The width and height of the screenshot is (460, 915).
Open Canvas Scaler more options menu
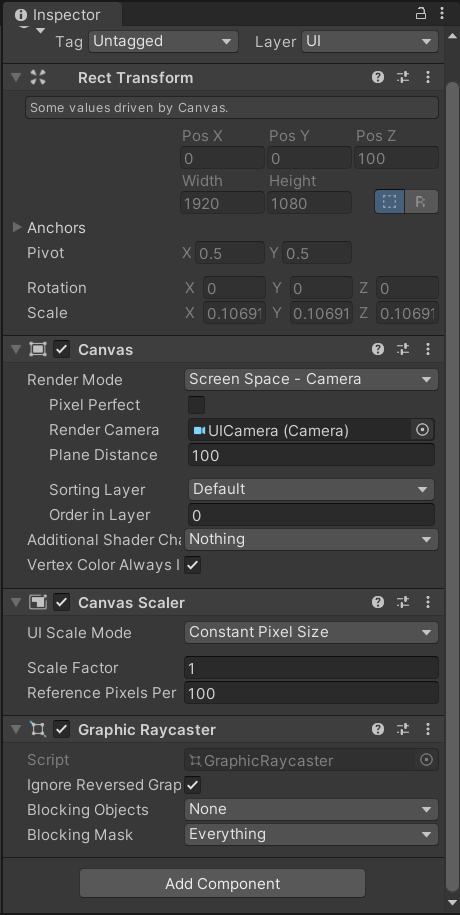[428, 602]
